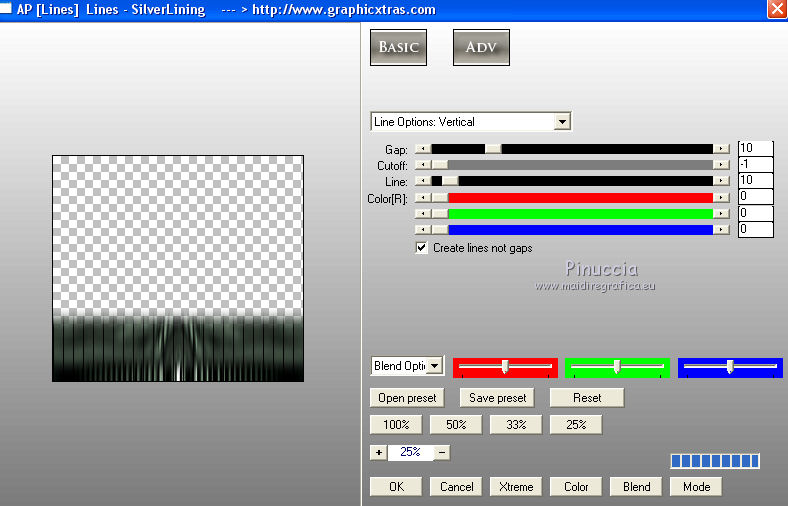Click the Blend button
788x506 pixels.
pyautogui.click(x=636, y=486)
